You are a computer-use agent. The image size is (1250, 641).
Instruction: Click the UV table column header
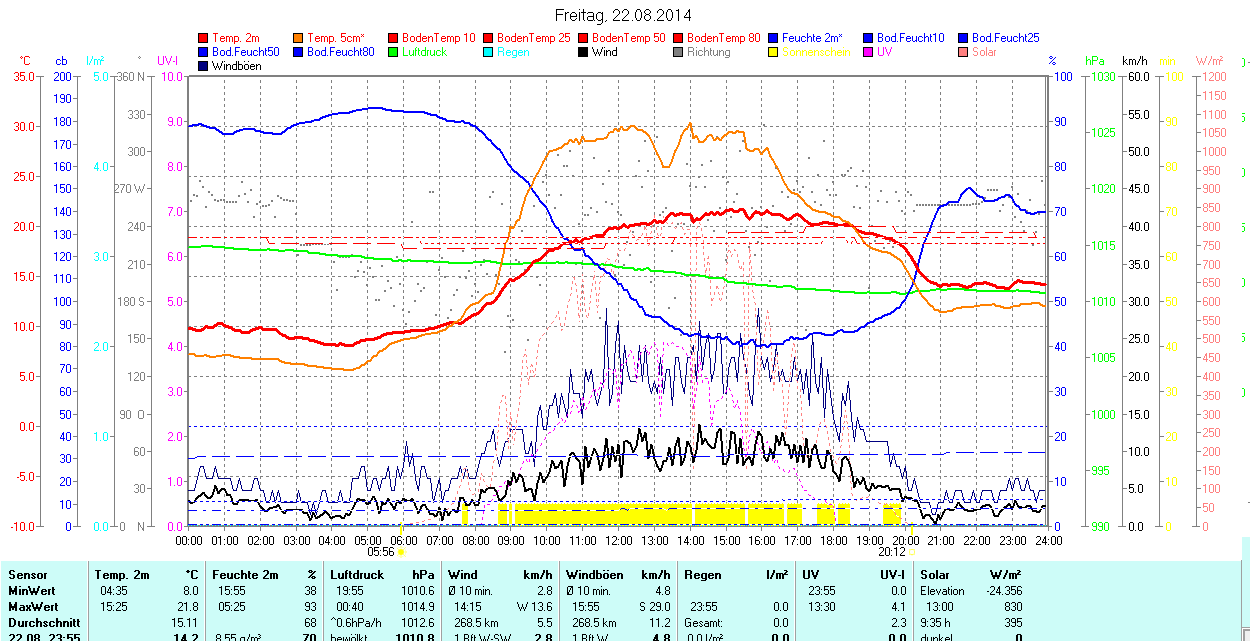click(x=811, y=575)
